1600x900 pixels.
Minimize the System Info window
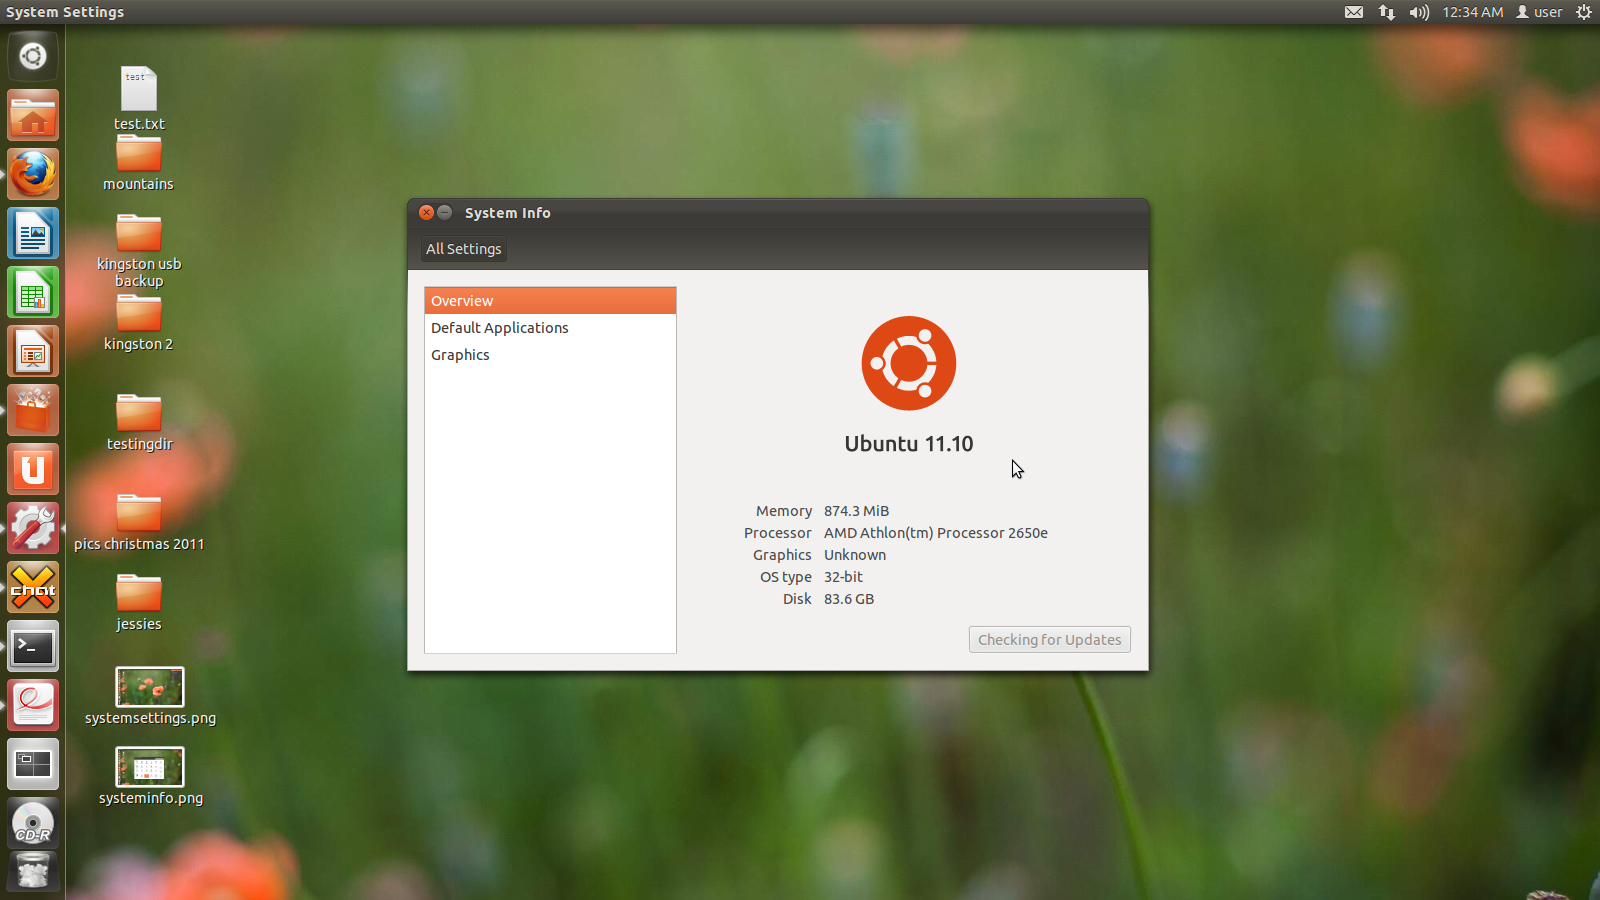tap(445, 213)
